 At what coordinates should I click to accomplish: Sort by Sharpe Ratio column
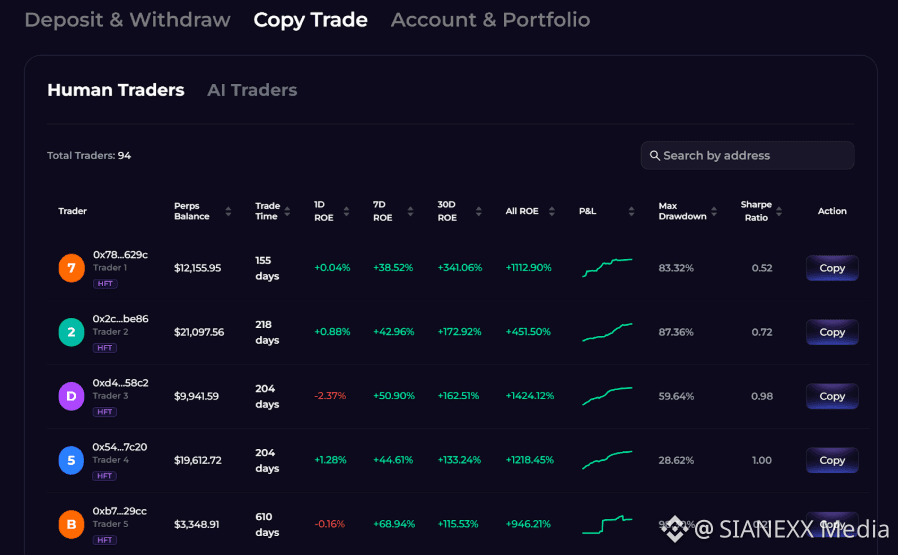(779, 212)
